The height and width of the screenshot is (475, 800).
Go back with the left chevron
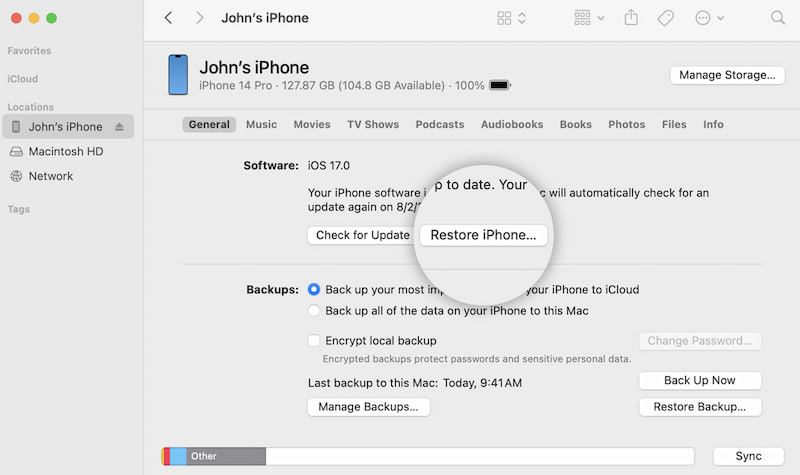168,18
